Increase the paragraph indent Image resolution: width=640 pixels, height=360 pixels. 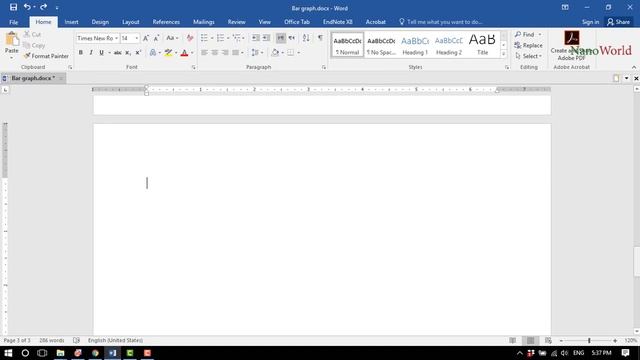pos(266,38)
